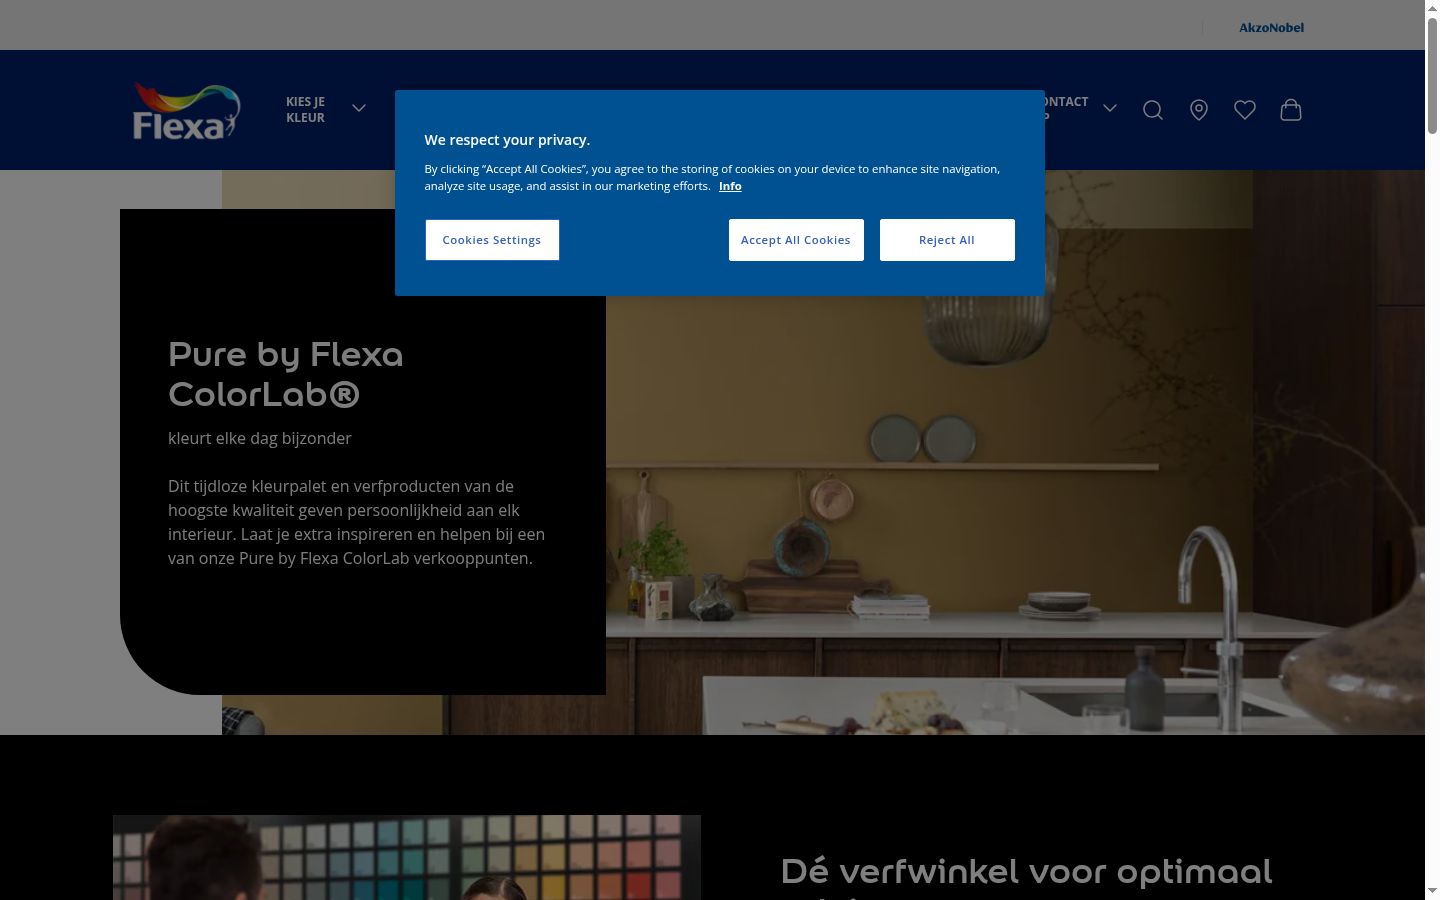Click the 'kleurt elke dag bijzonder' subtitle
This screenshot has height=900, width=1440.
click(260, 438)
